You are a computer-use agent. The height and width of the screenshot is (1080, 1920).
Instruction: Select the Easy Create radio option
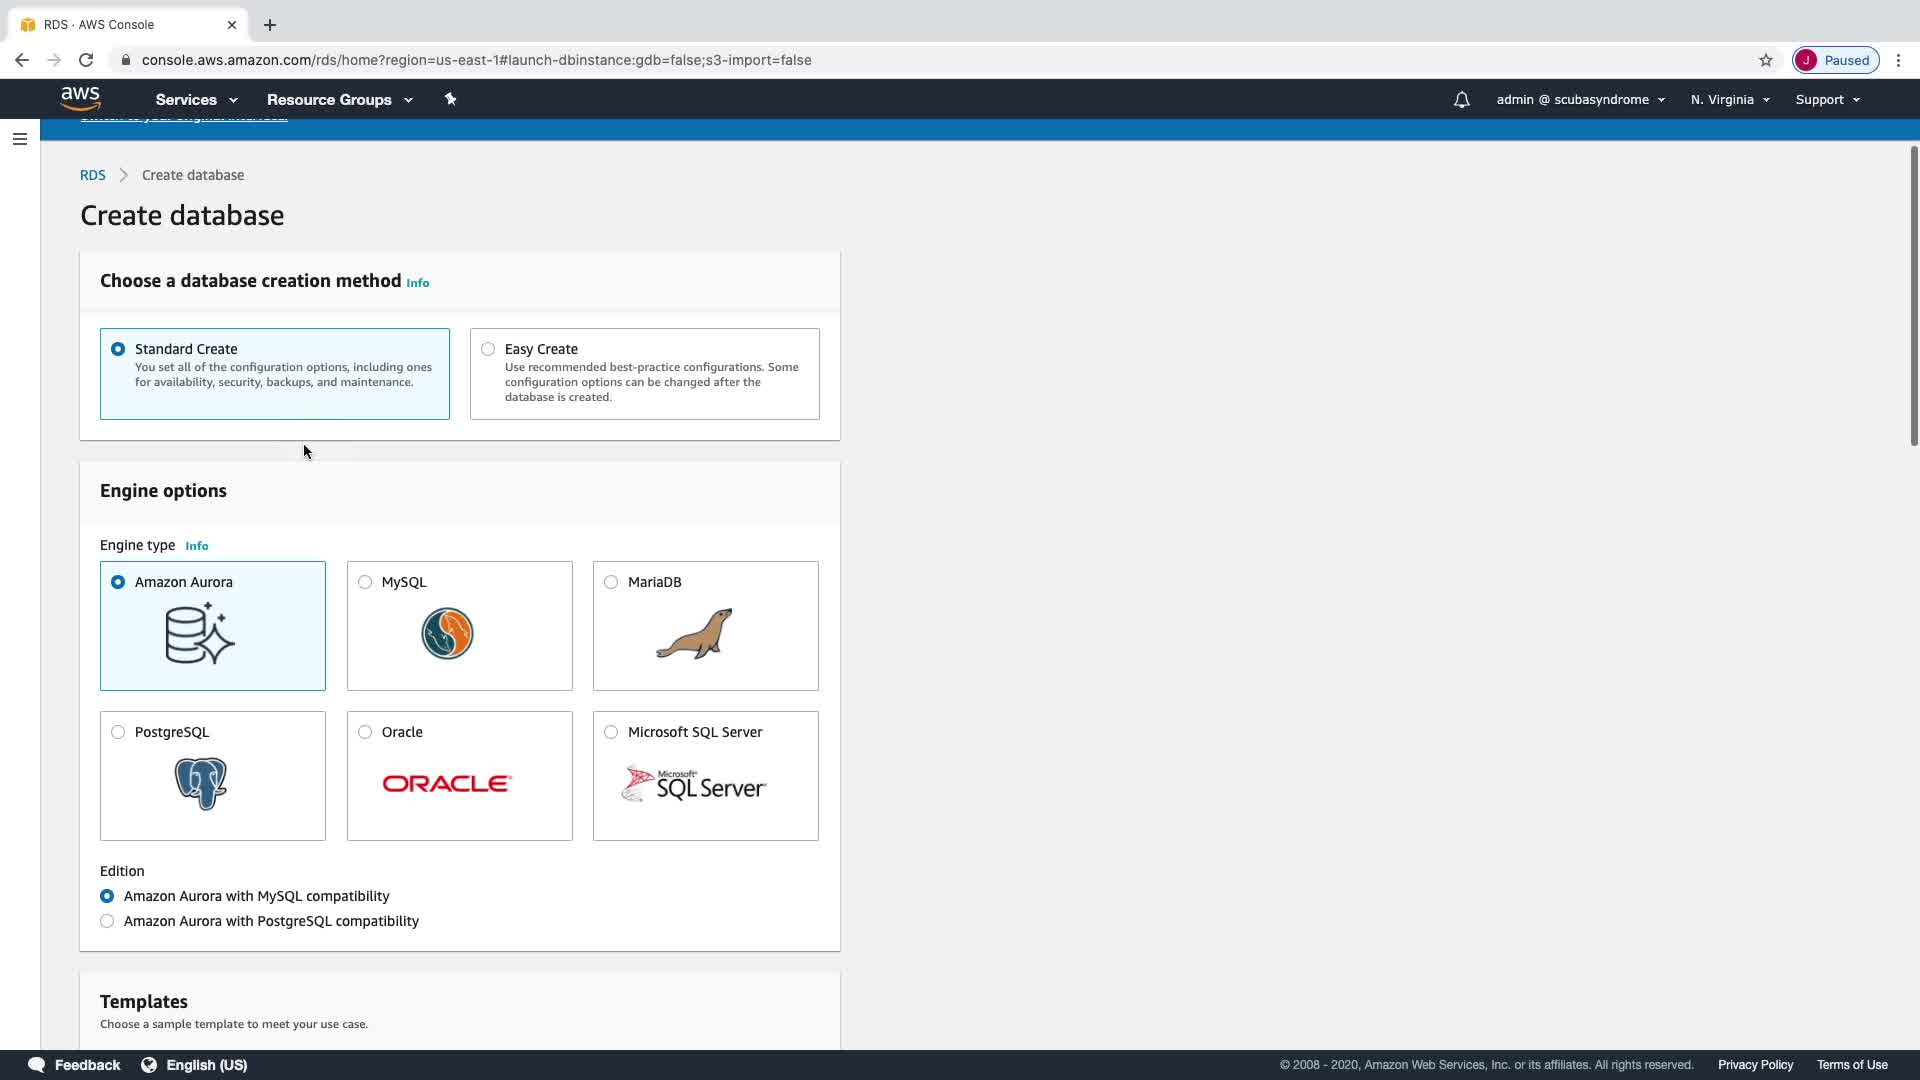pyautogui.click(x=488, y=349)
